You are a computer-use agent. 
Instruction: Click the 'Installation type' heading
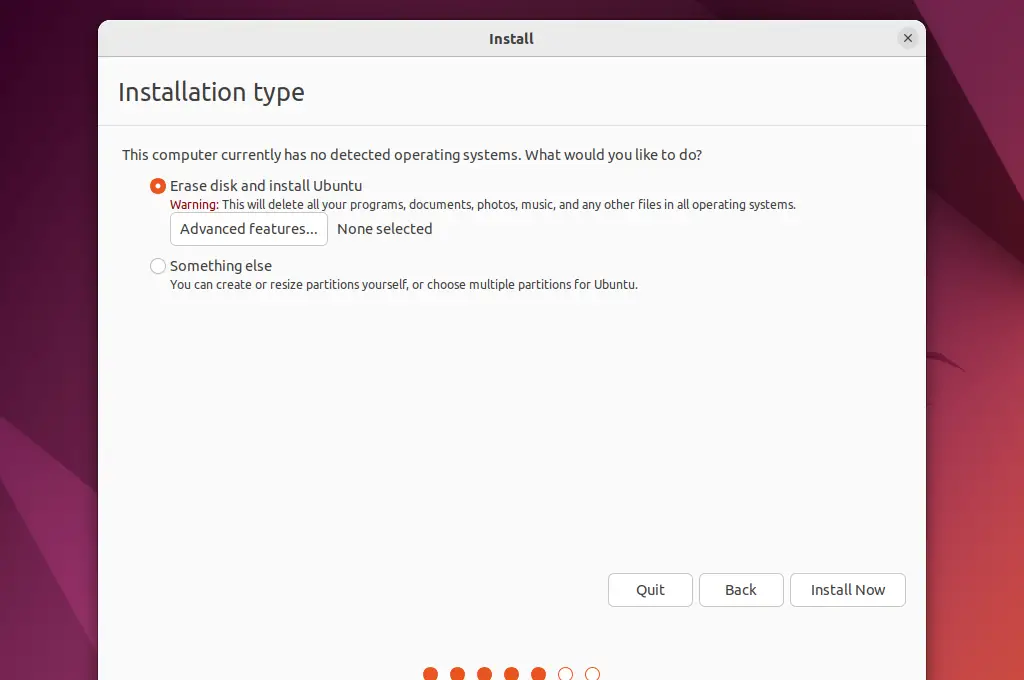click(211, 92)
